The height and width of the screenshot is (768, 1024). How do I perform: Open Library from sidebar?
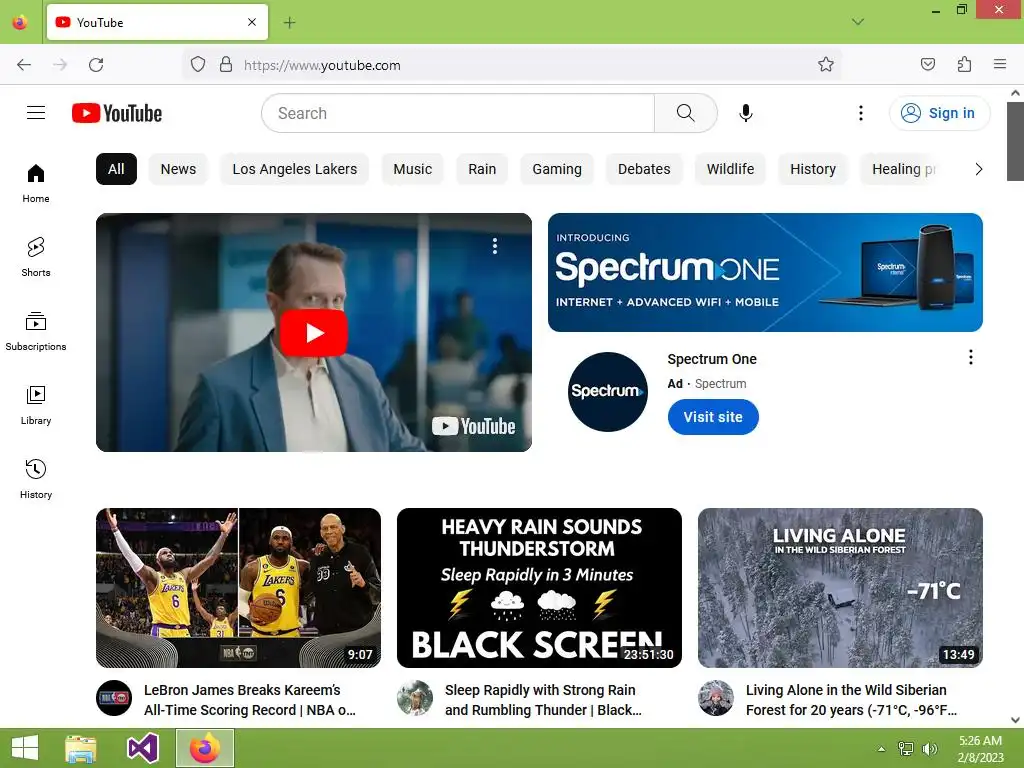[36, 406]
